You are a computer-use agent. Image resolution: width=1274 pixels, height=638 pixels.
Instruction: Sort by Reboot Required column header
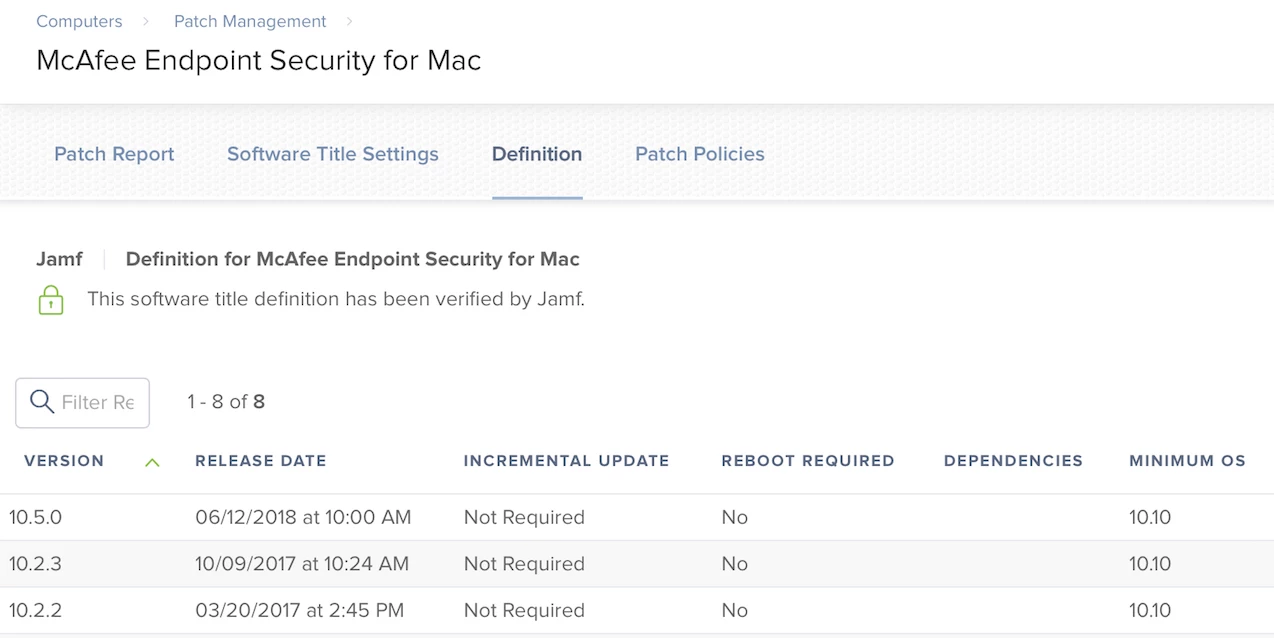tap(808, 461)
